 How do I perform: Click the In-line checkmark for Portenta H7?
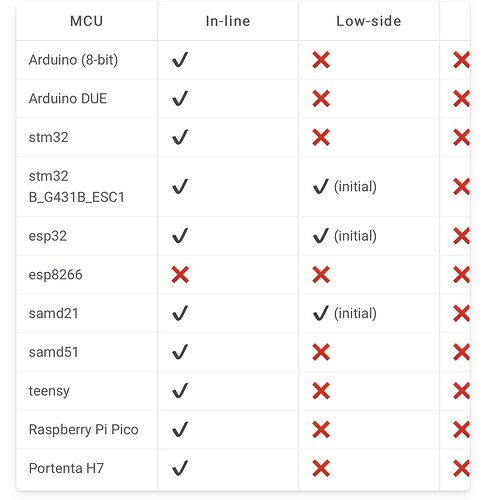point(180,468)
